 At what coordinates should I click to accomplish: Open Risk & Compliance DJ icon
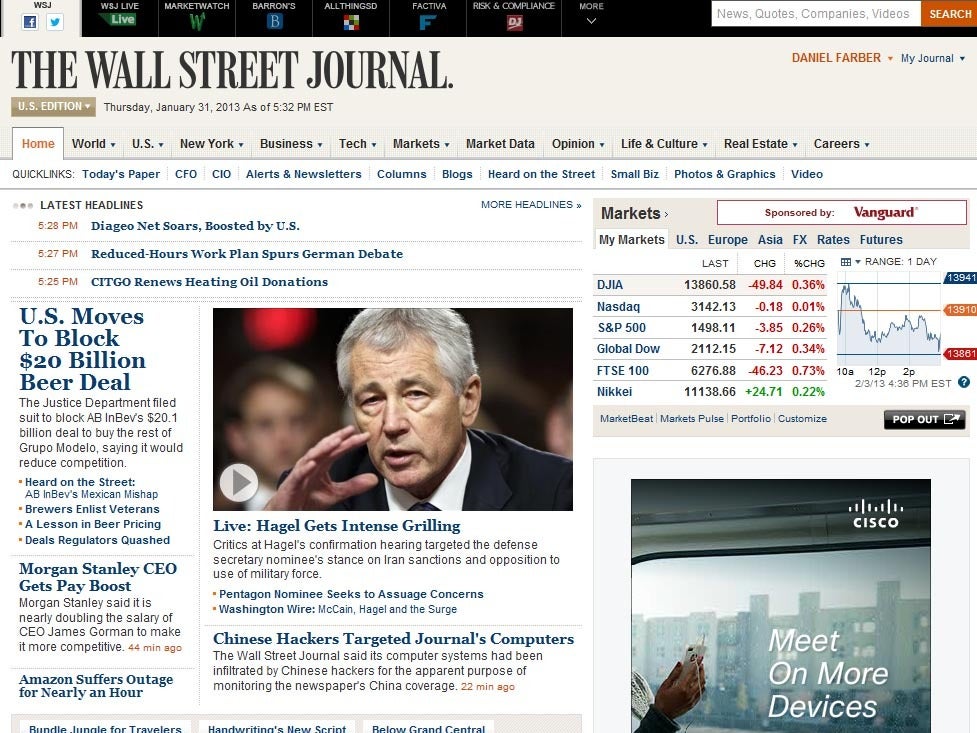click(514, 22)
